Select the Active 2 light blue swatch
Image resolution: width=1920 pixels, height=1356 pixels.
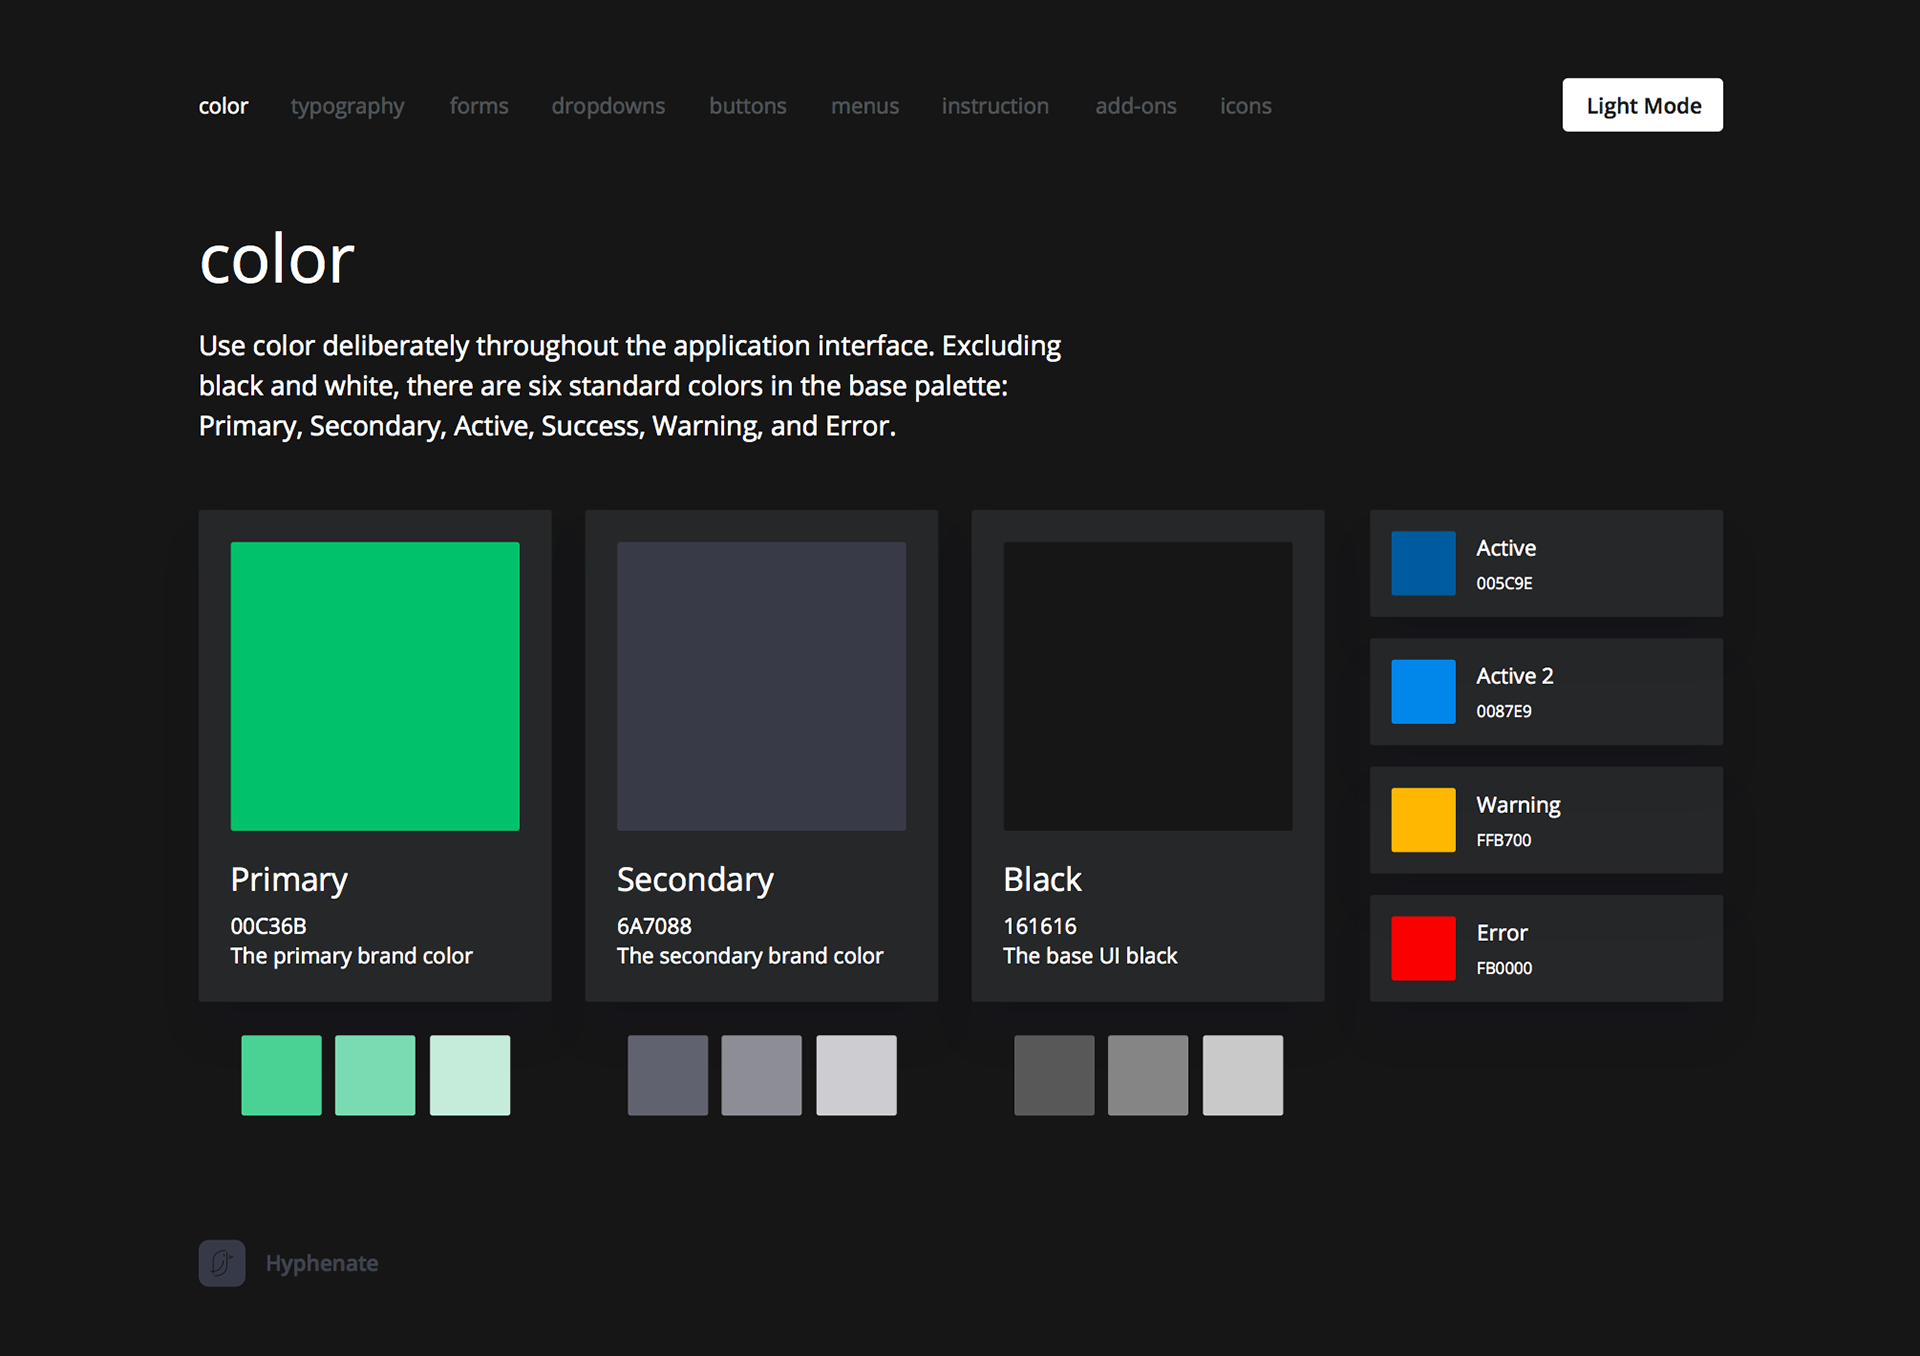tap(1423, 691)
